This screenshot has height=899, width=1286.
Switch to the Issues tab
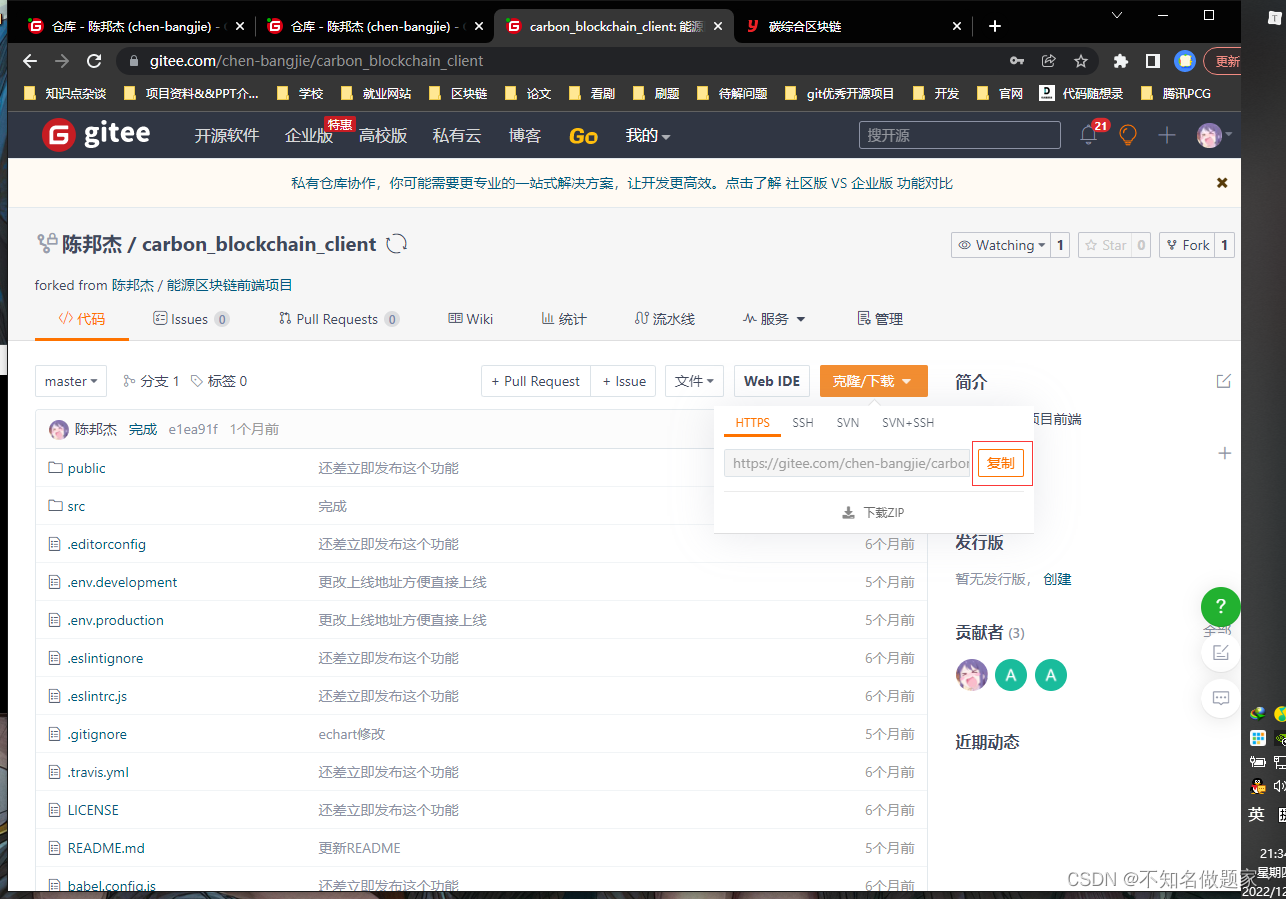click(x=191, y=319)
